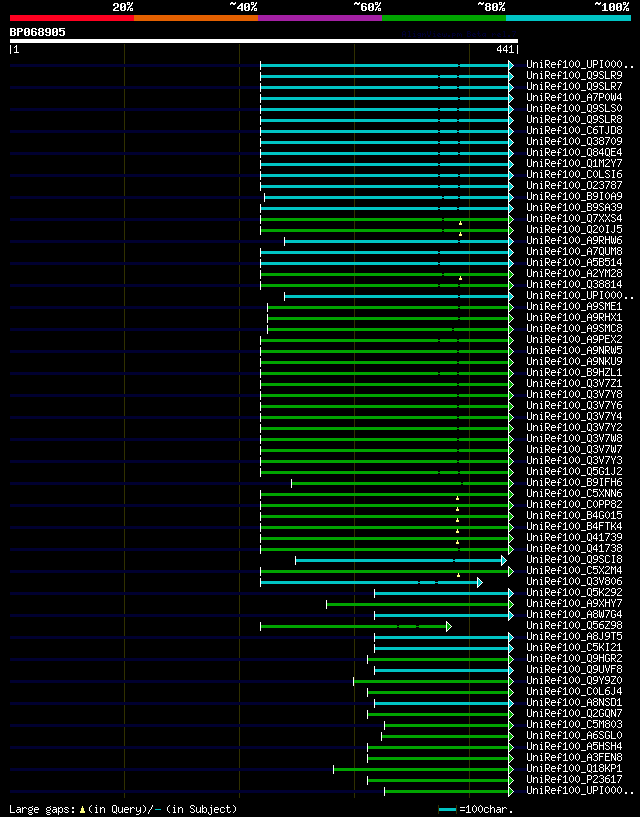The height and width of the screenshot is (817, 640).
Task: Click the UniRef100_Q3V7Z1 label
Action: pyautogui.click(x=574, y=383)
